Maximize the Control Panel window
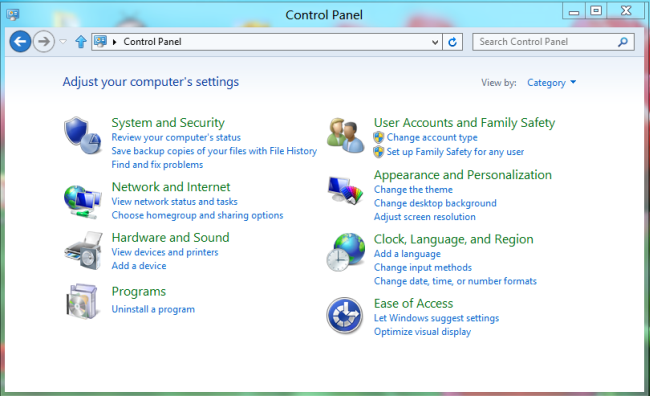The image size is (650, 396). pos(596,11)
